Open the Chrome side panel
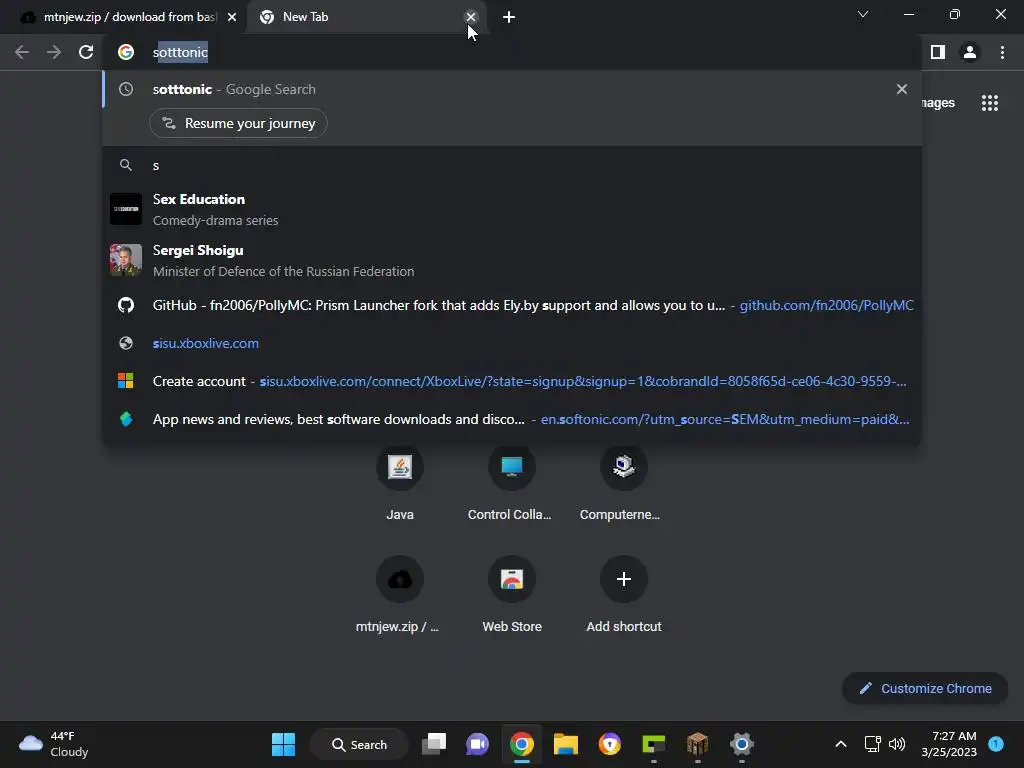 click(x=938, y=52)
